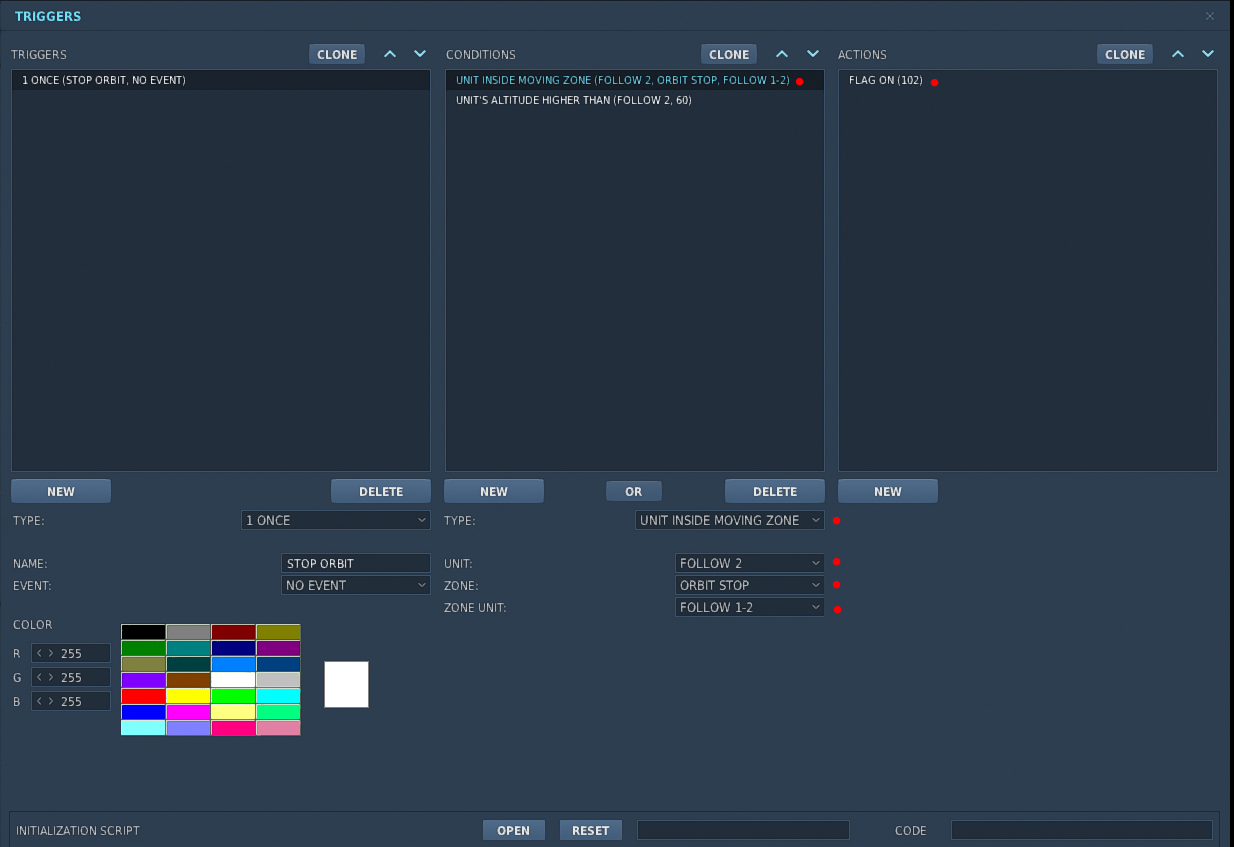Image resolution: width=1234 pixels, height=847 pixels.
Task: Move action up with Actions up arrow
Action: point(1177,54)
